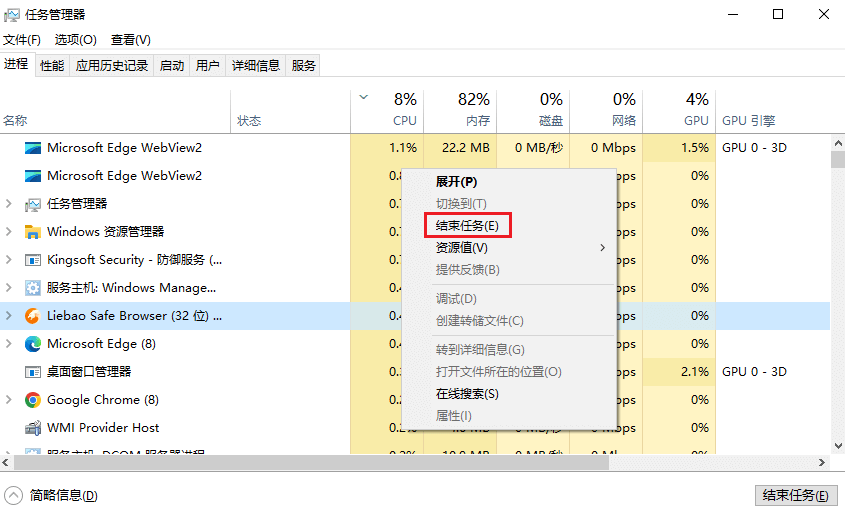The width and height of the screenshot is (845, 517).
Task: Click the horizontal scrollbar right arrow
Action: point(822,463)
